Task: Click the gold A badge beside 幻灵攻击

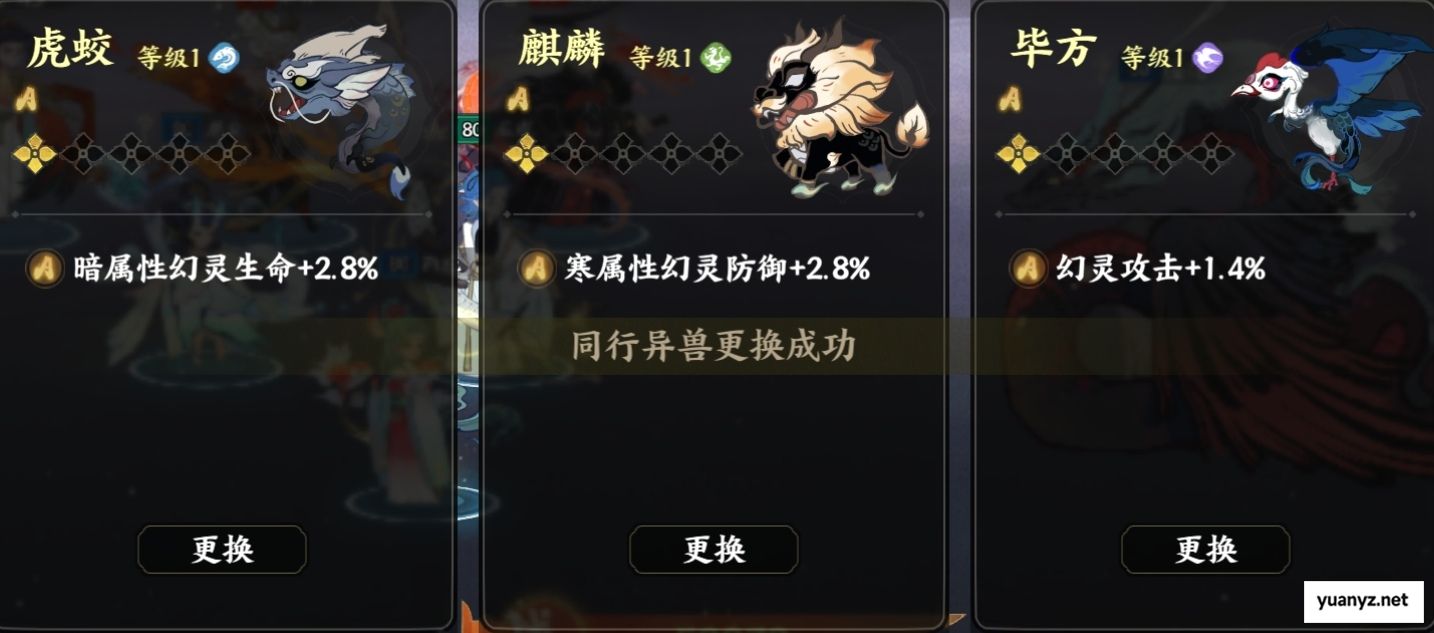Action: pos(1029,268)
